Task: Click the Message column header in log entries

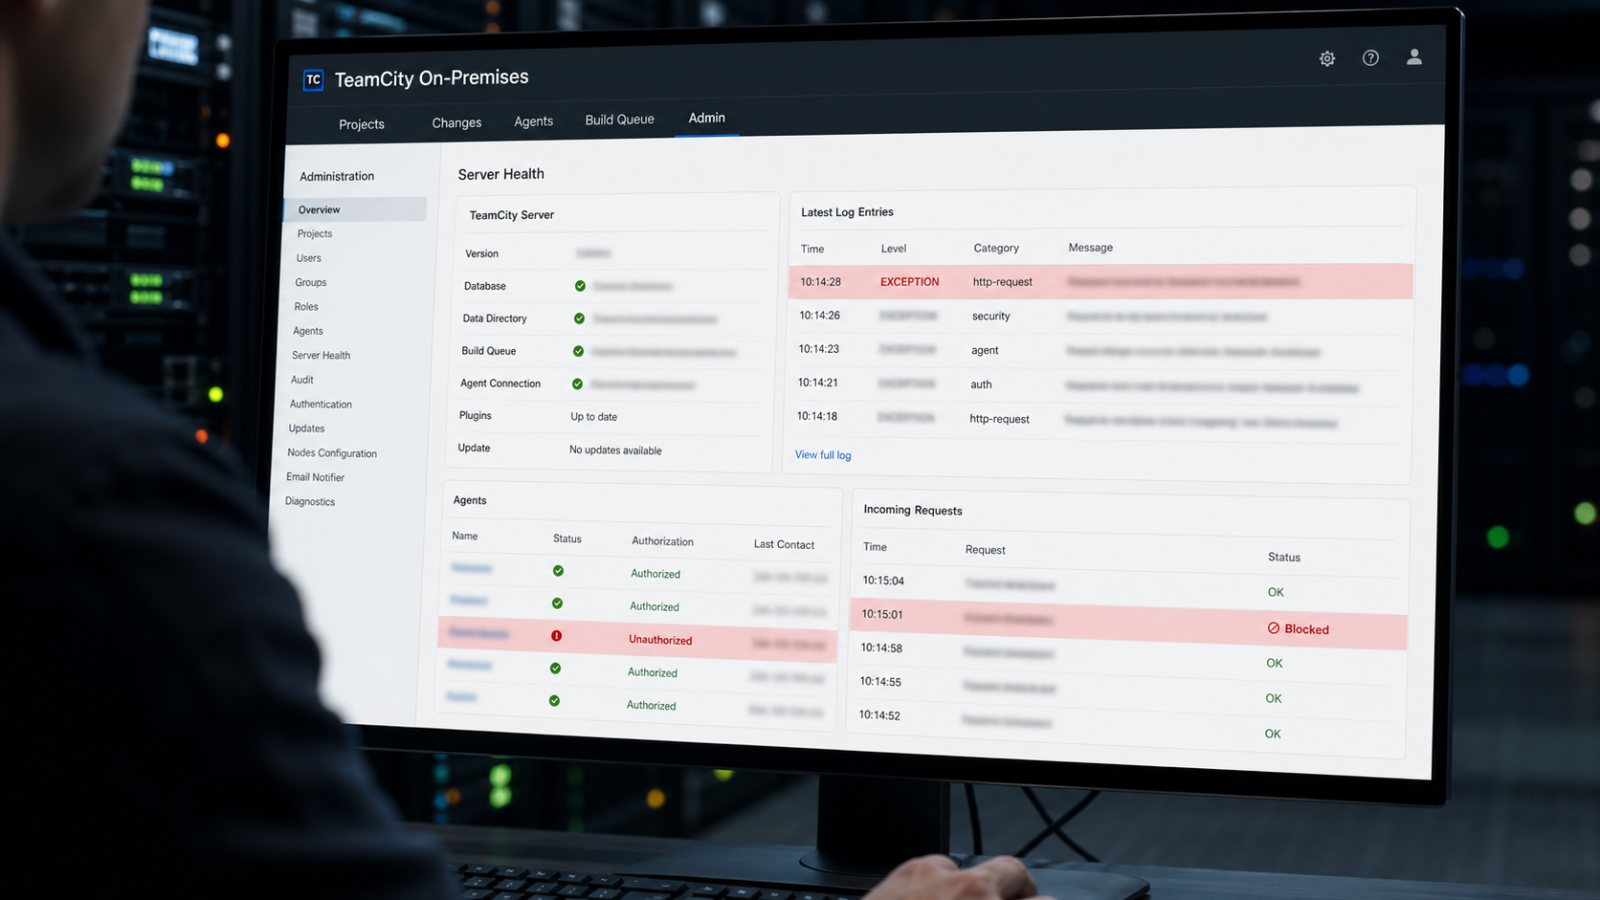Action: click(1090, 248)
